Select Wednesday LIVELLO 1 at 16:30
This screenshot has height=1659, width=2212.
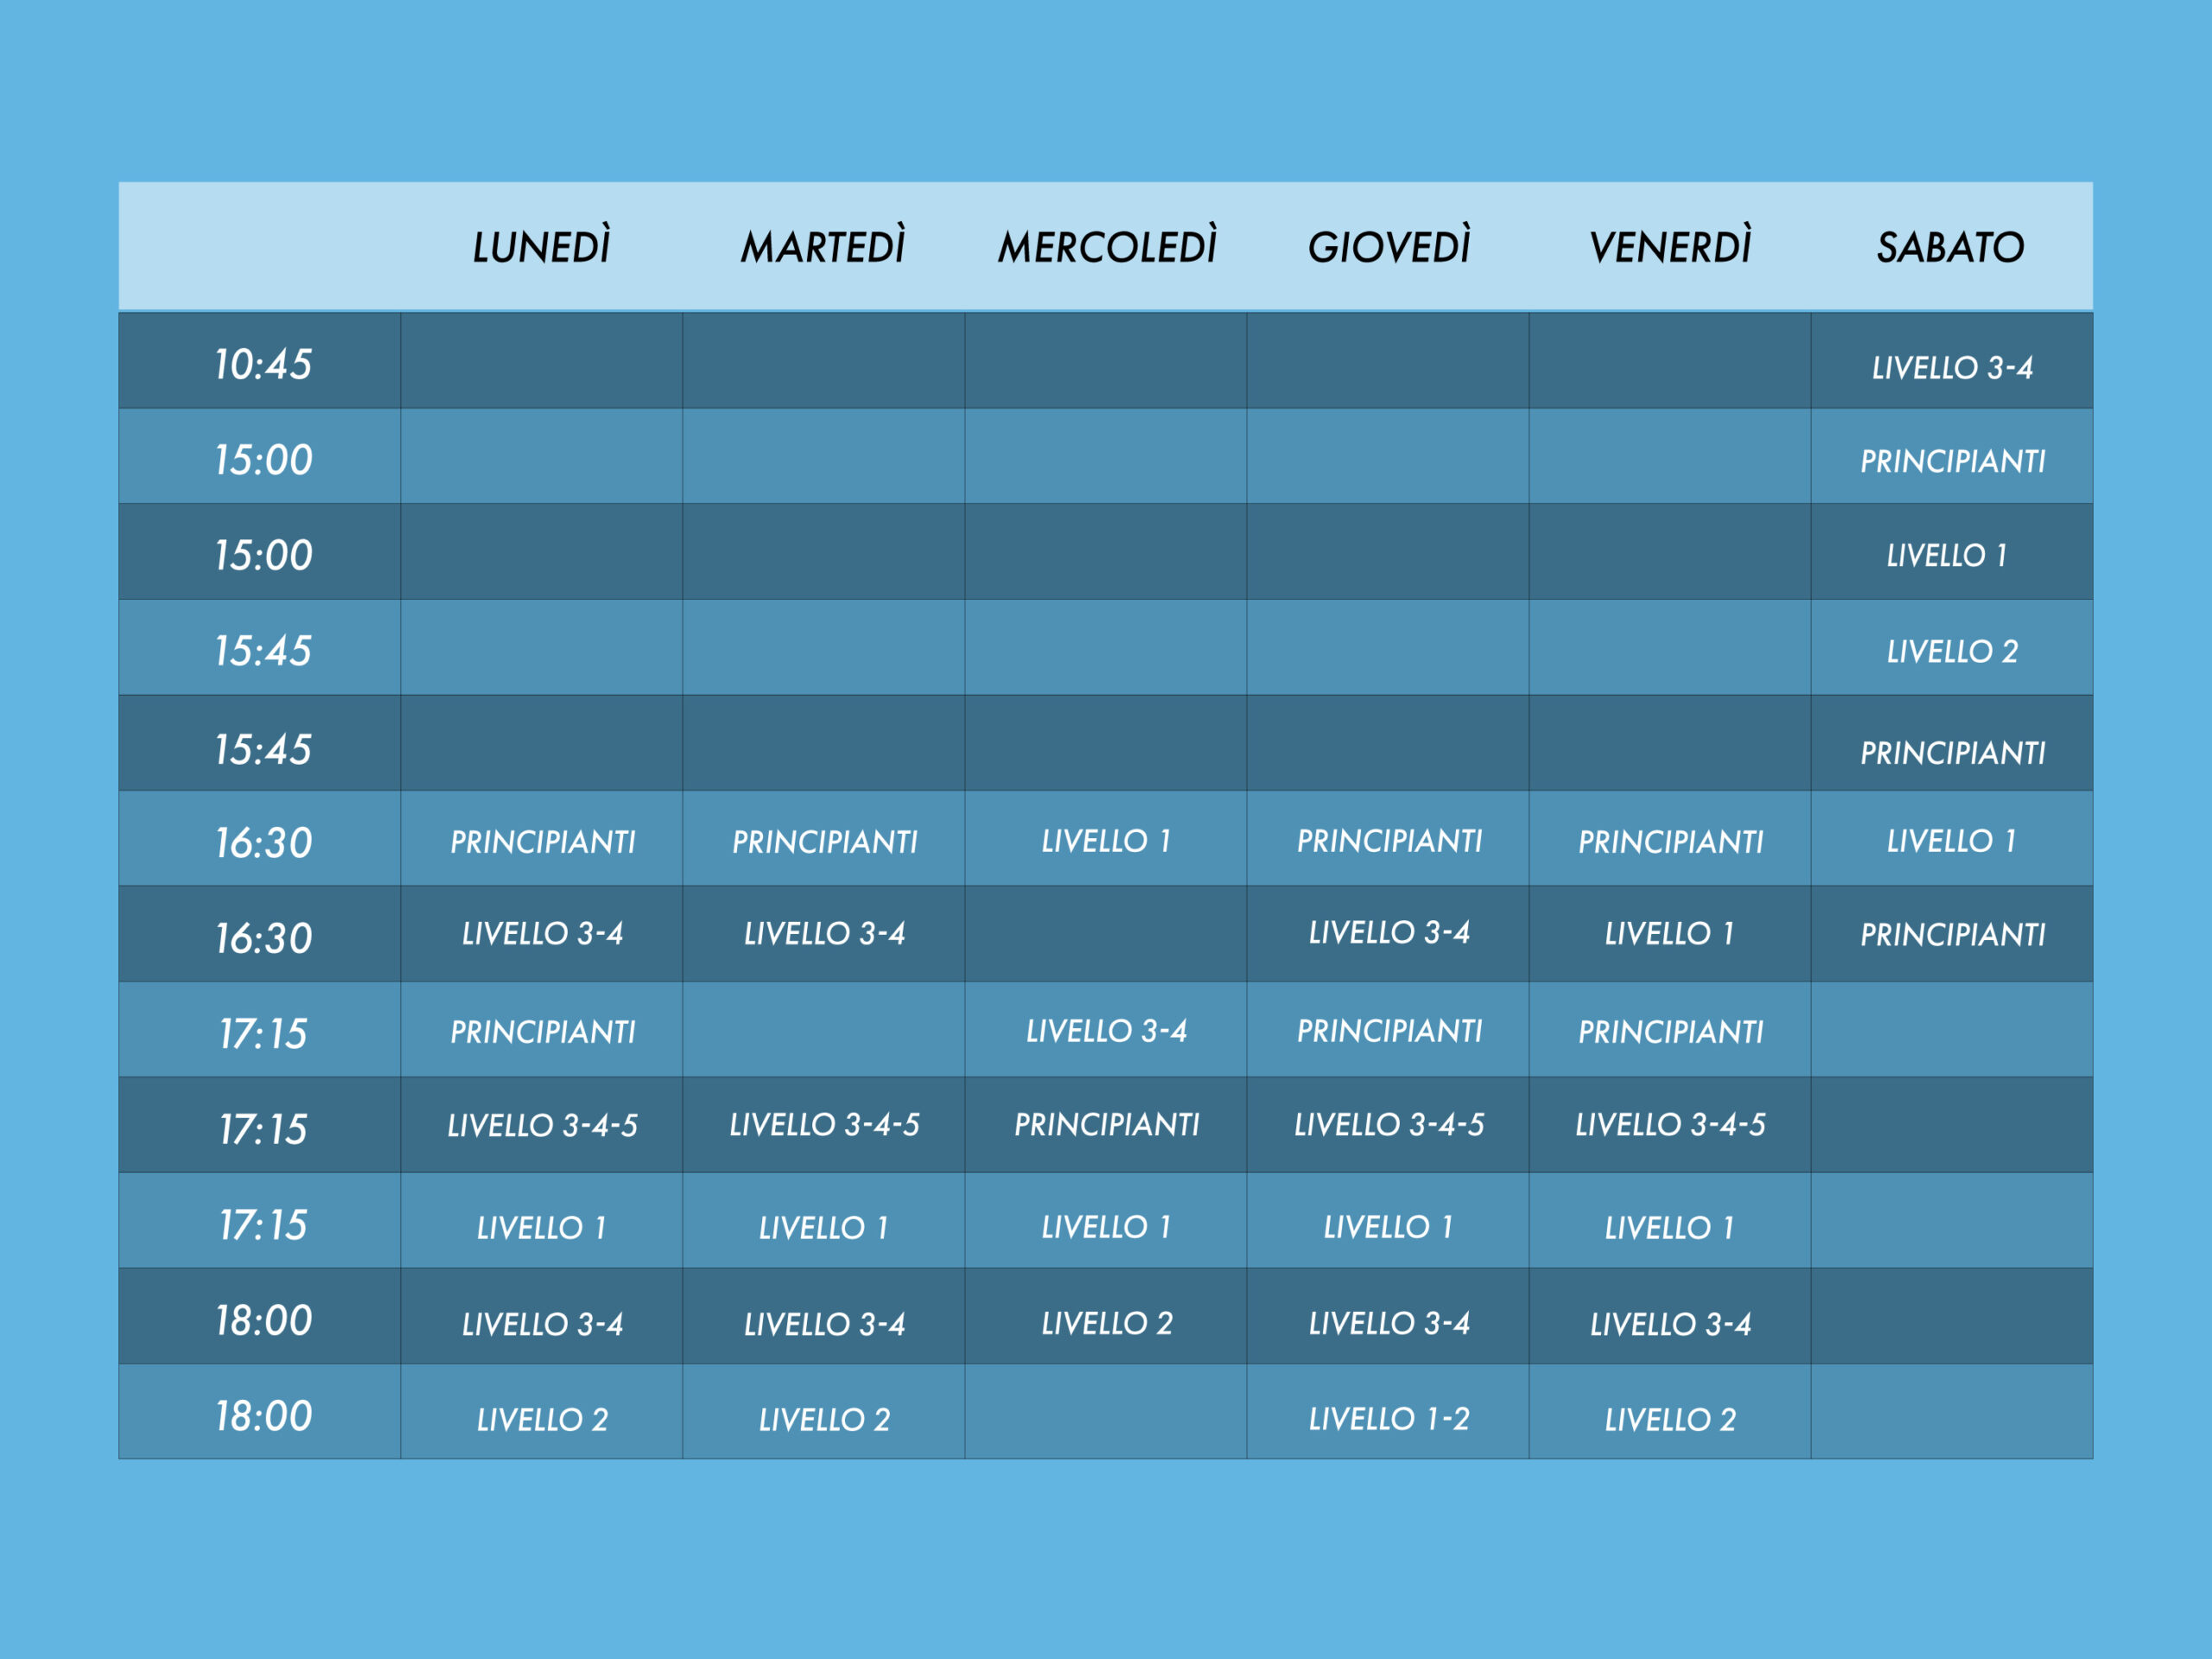coord(1106,841)
